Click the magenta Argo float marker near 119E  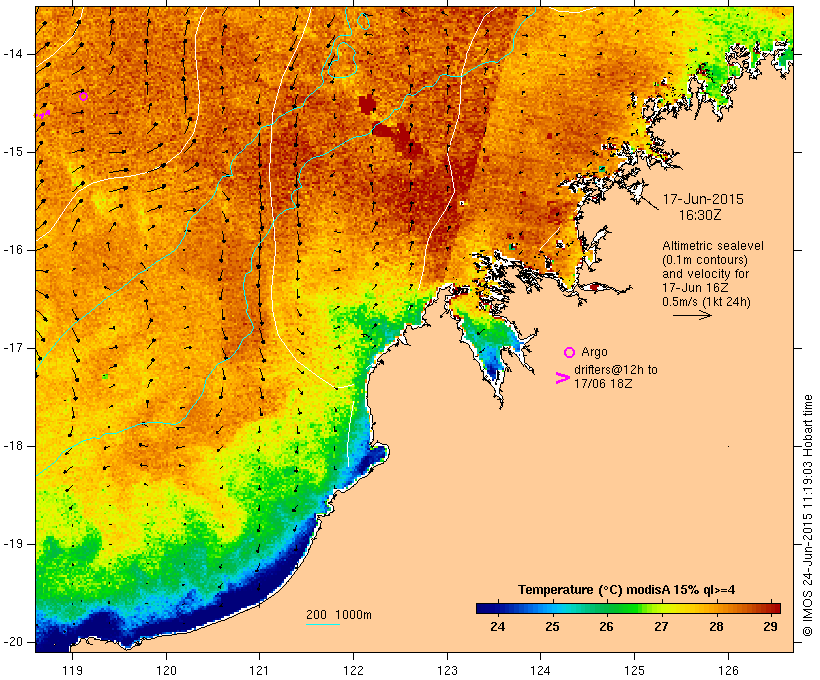tap(83, 96)
